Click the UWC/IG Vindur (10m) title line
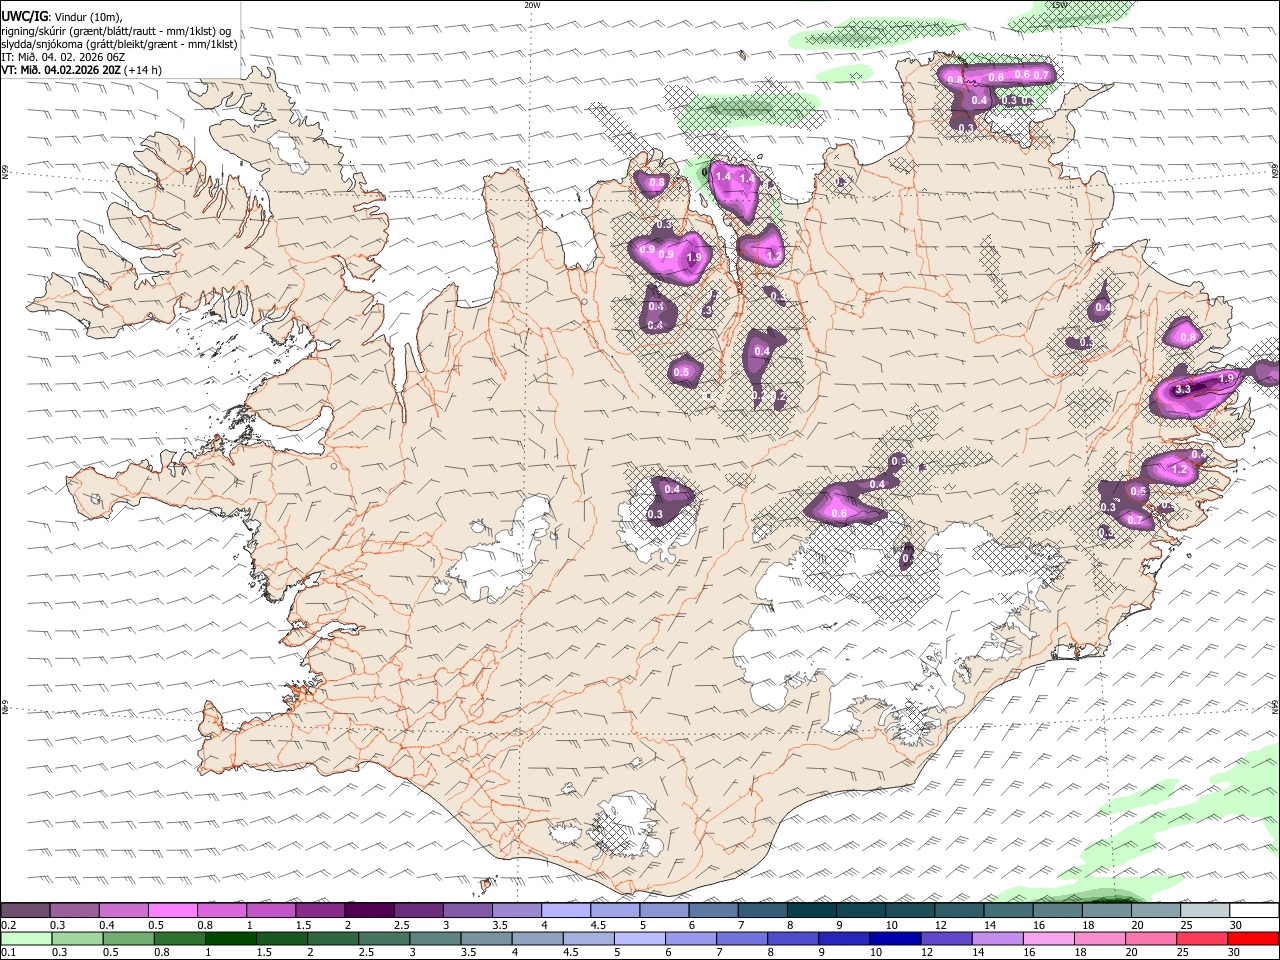This screenshot has height=960, width=1280. point(63,17)
